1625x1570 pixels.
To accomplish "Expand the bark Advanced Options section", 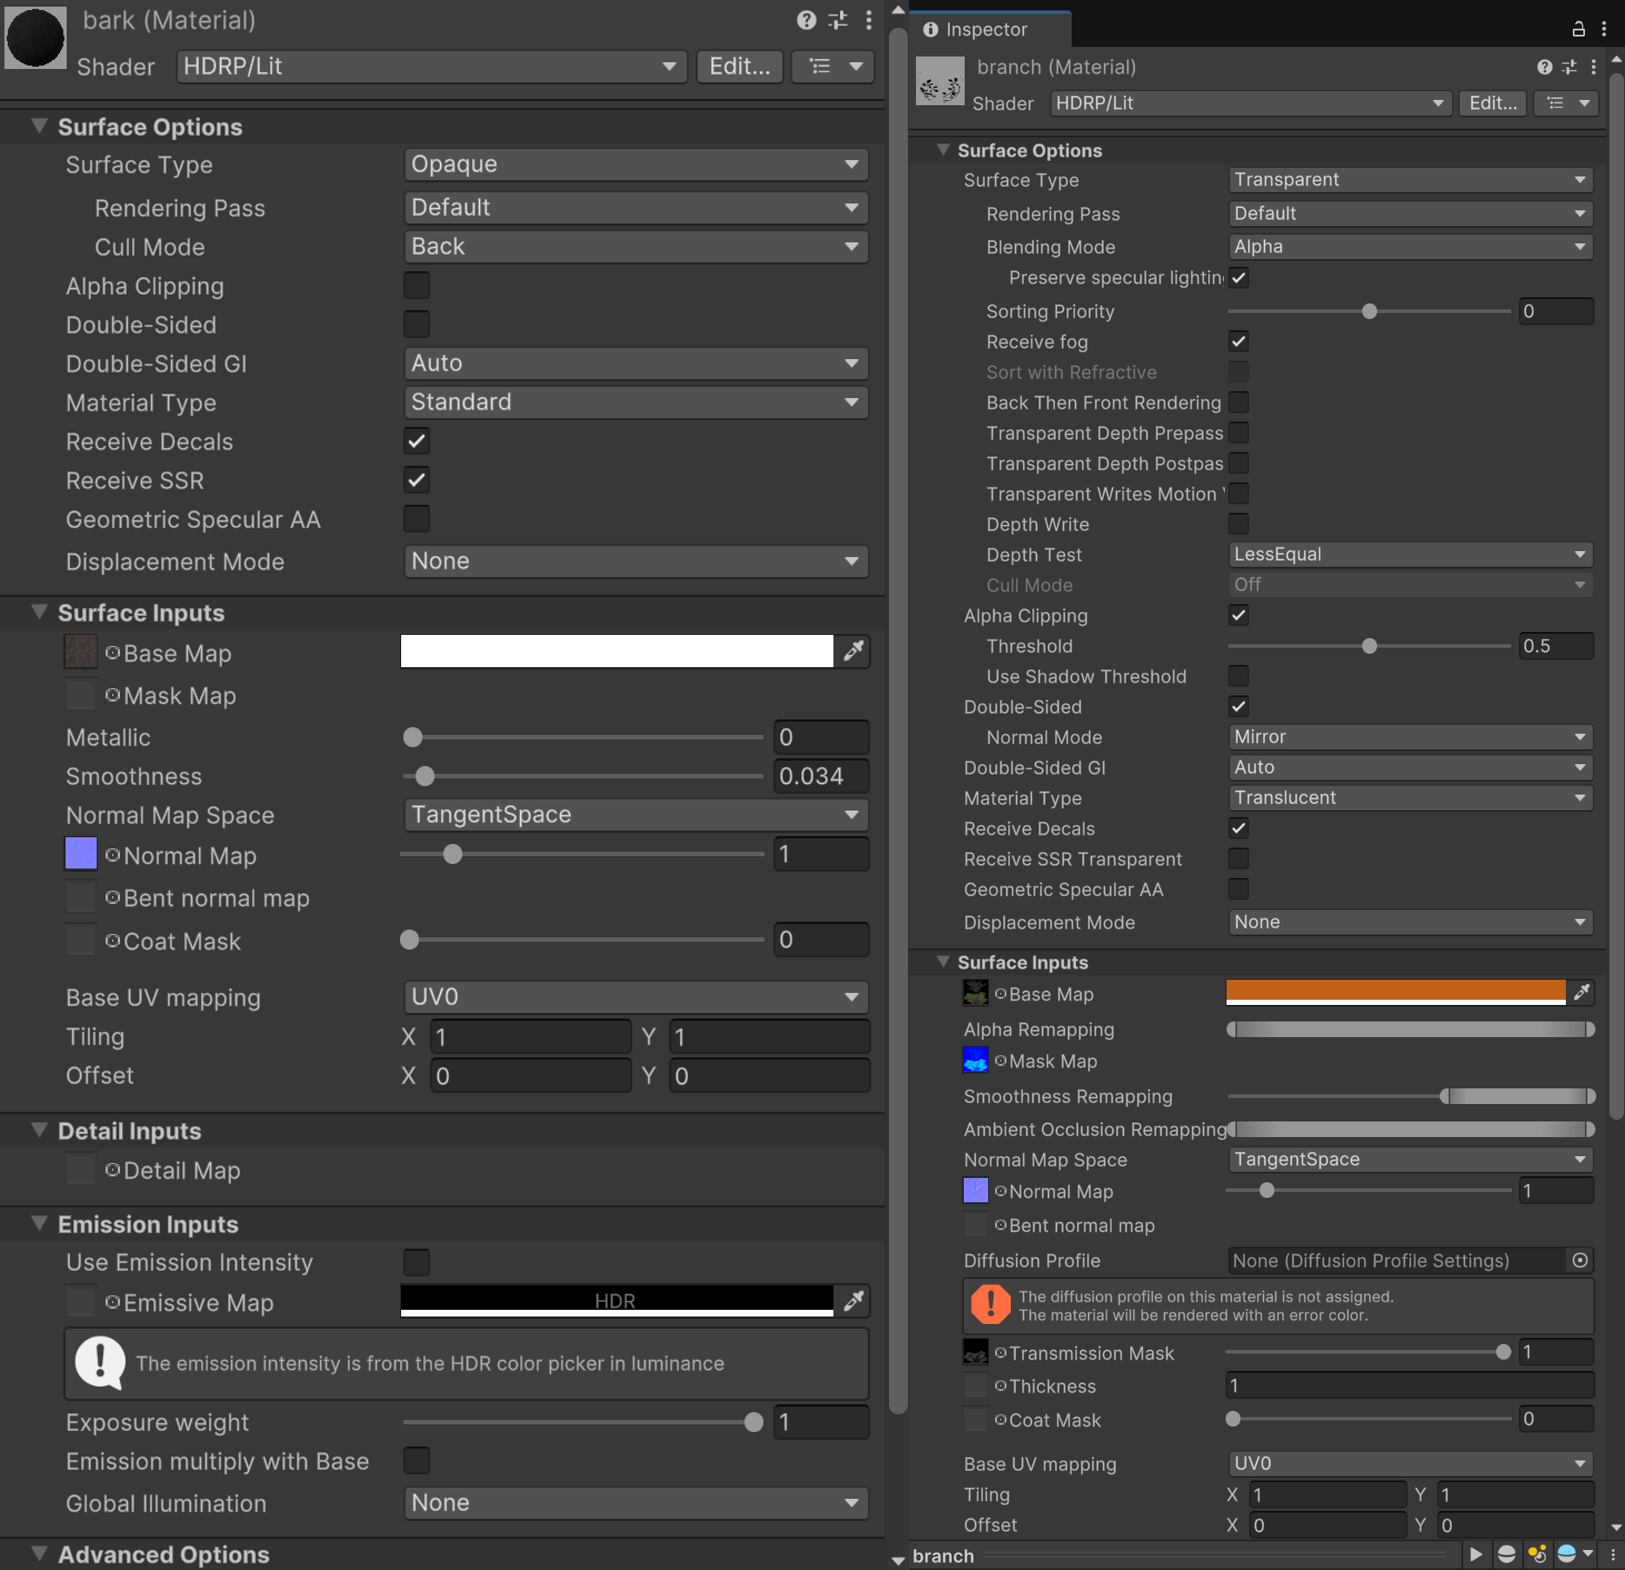I will [39, 1554].
